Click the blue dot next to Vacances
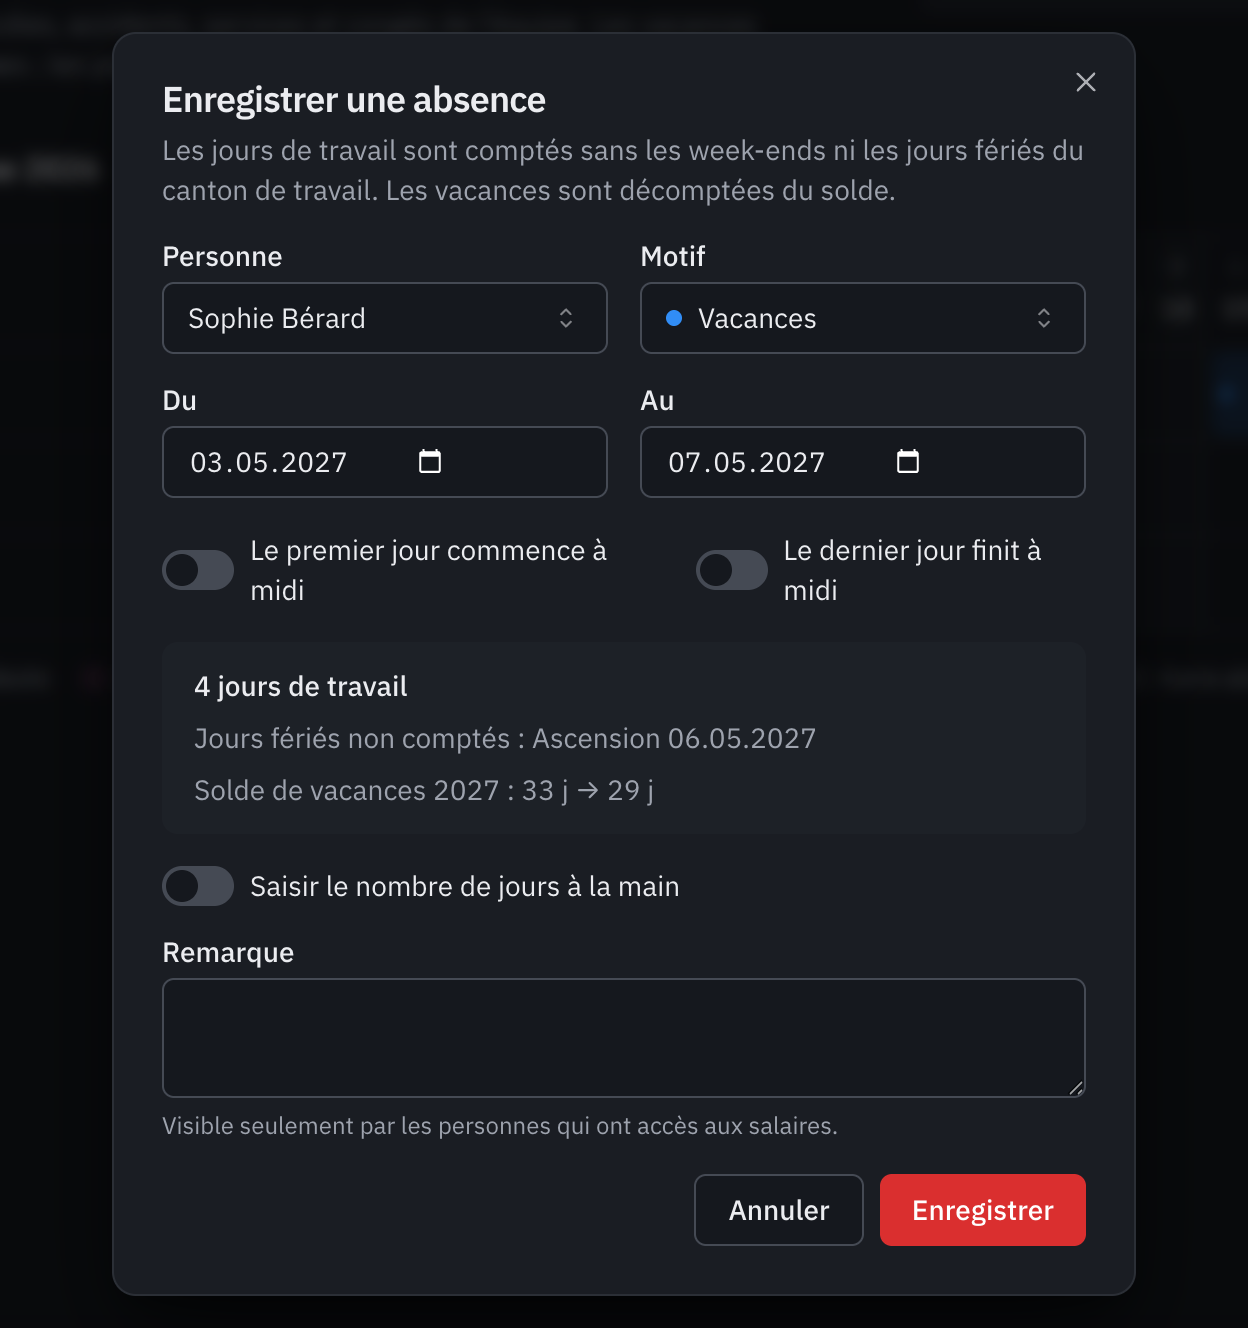1248x1328 pixels. pos(674,318)
